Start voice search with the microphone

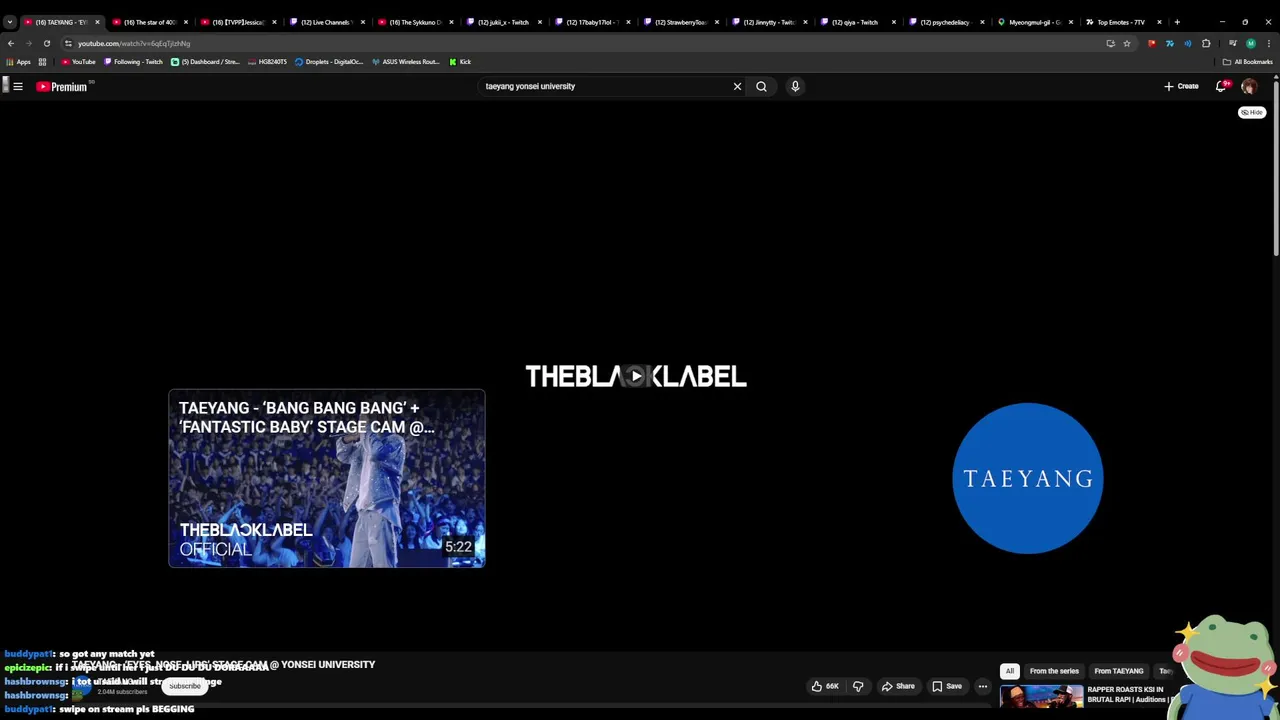pyautogui.click(x=795, y=86)
